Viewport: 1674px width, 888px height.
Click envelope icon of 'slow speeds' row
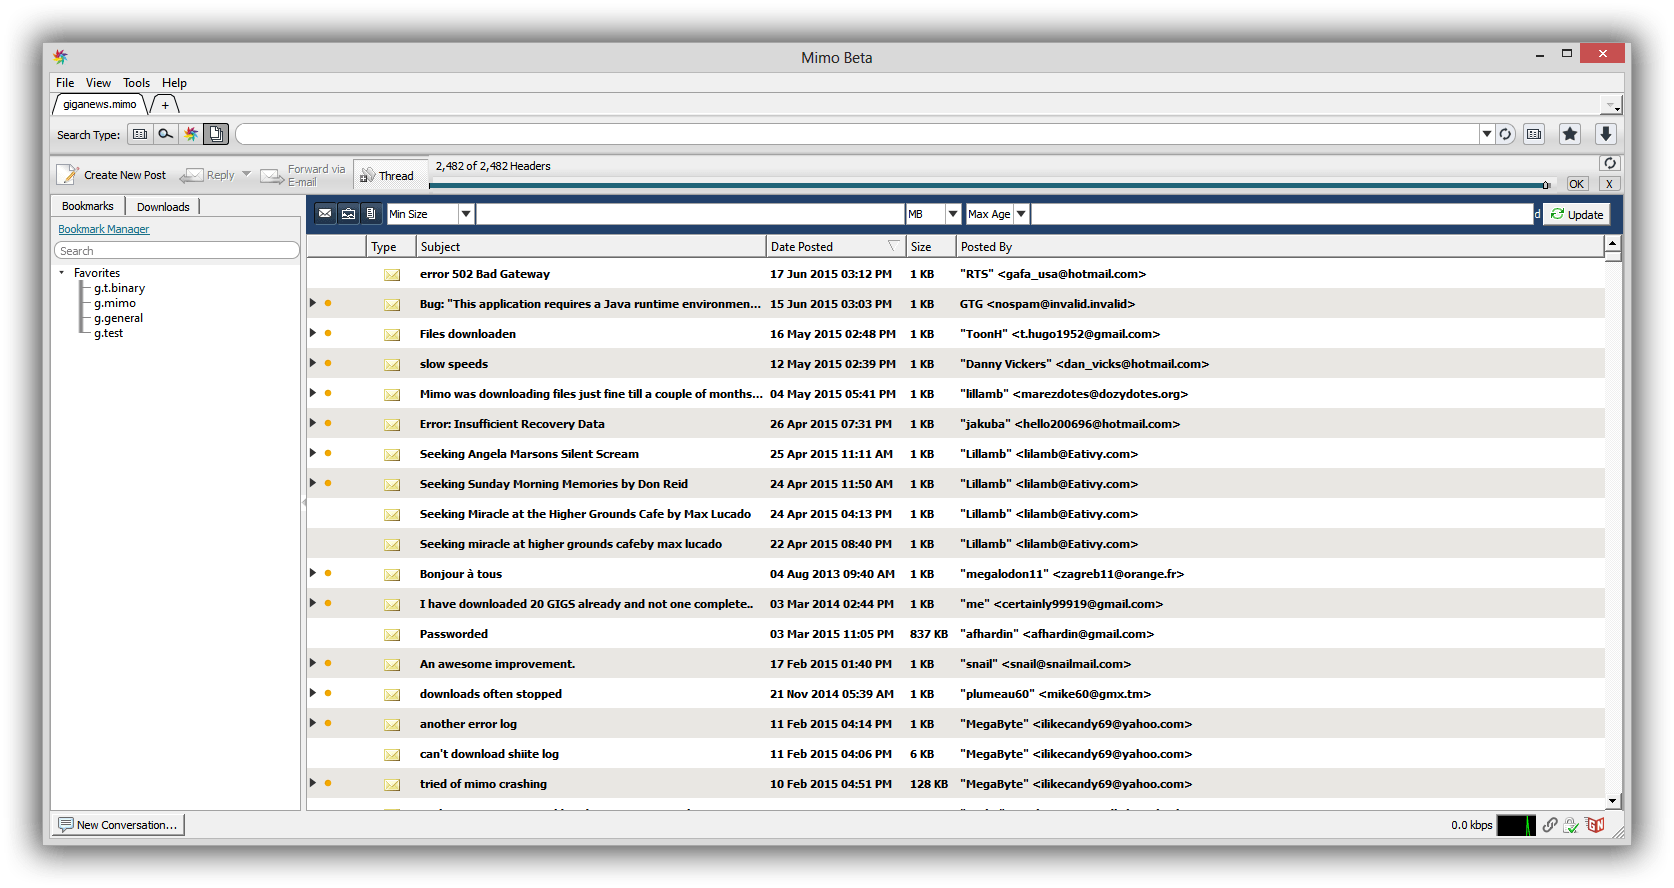[392, 364]
